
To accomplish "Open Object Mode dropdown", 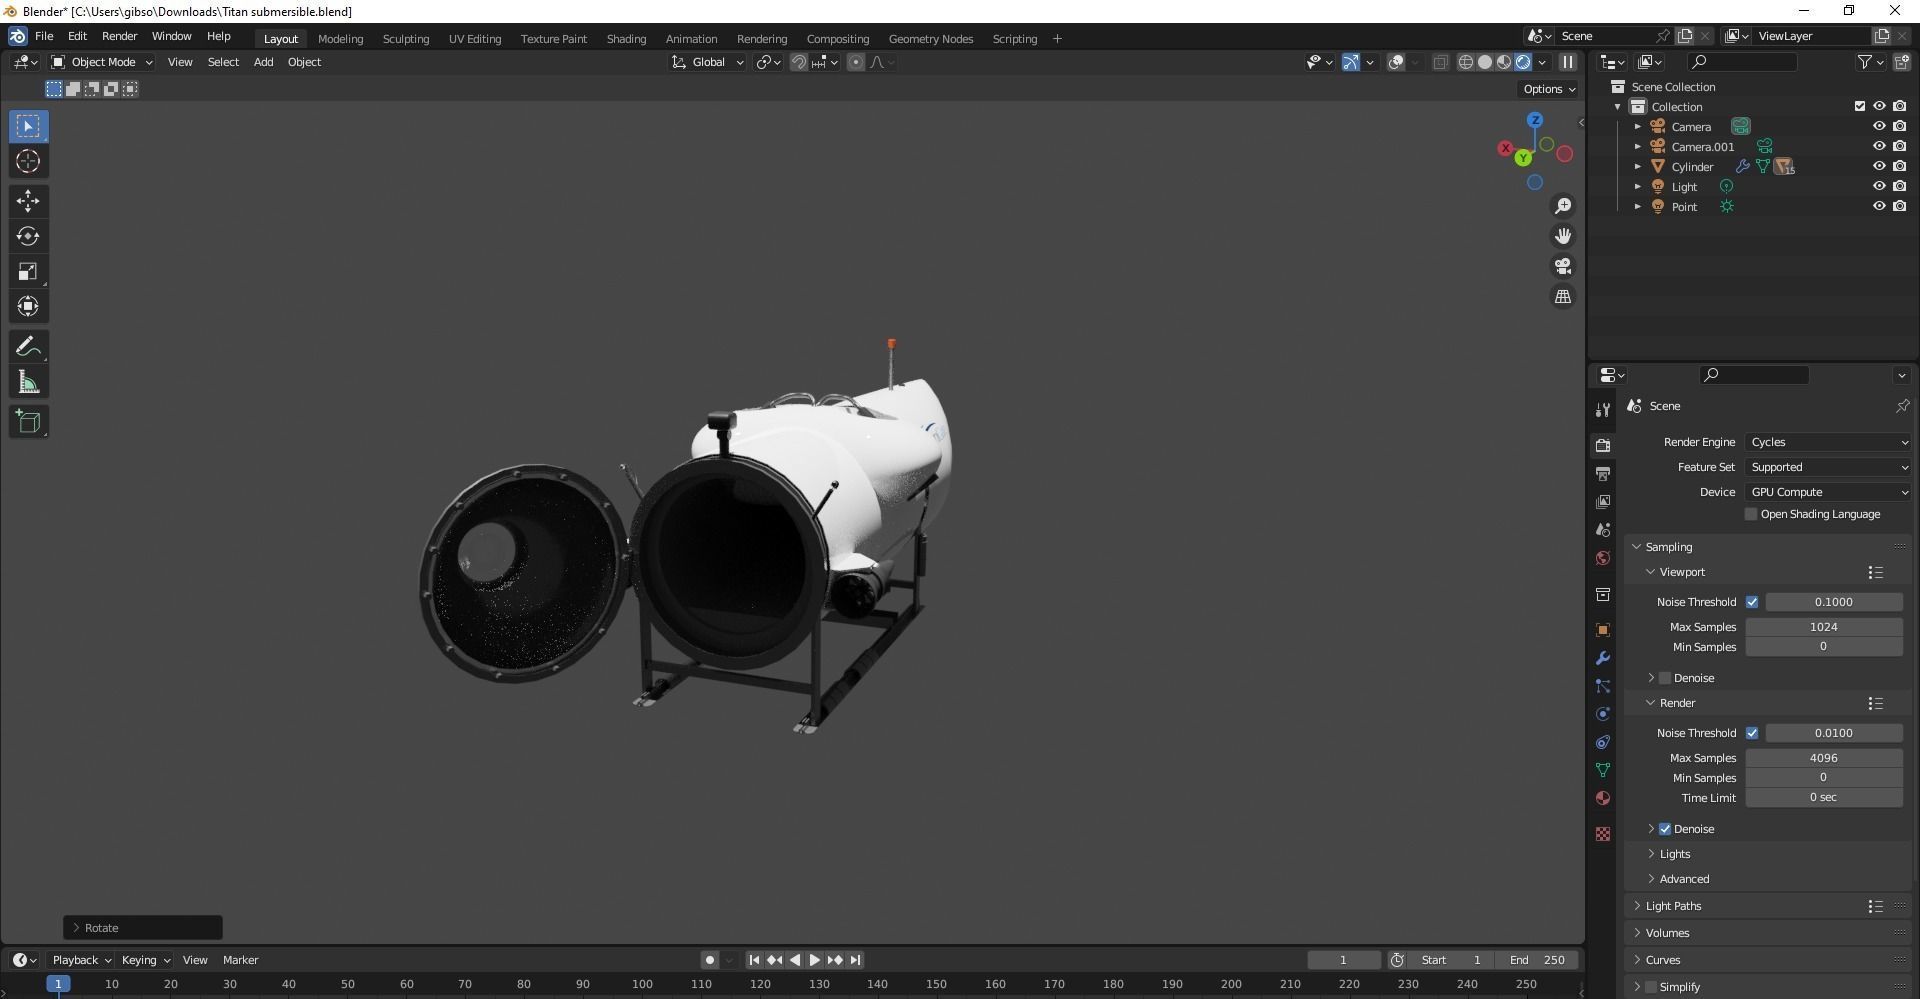I will 102,62.
